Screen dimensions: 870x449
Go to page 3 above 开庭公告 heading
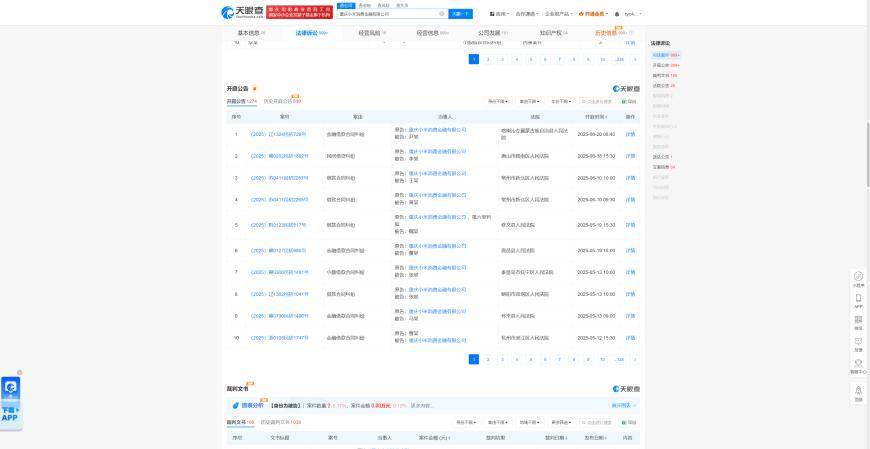click(x=502, y=59)
